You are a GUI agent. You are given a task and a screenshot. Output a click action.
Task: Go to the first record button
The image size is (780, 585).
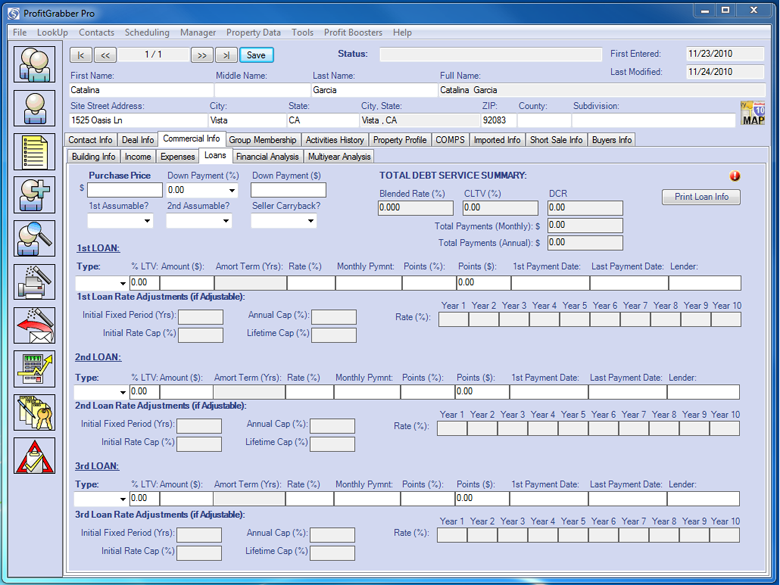click(81, 55)
